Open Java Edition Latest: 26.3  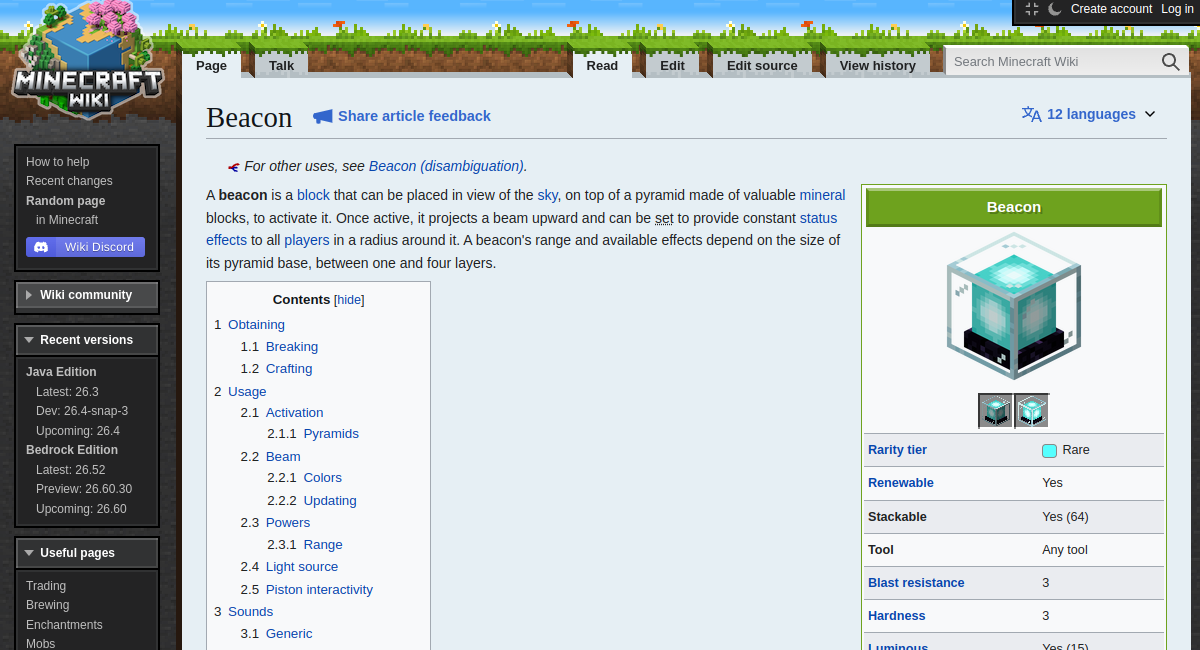67,392
